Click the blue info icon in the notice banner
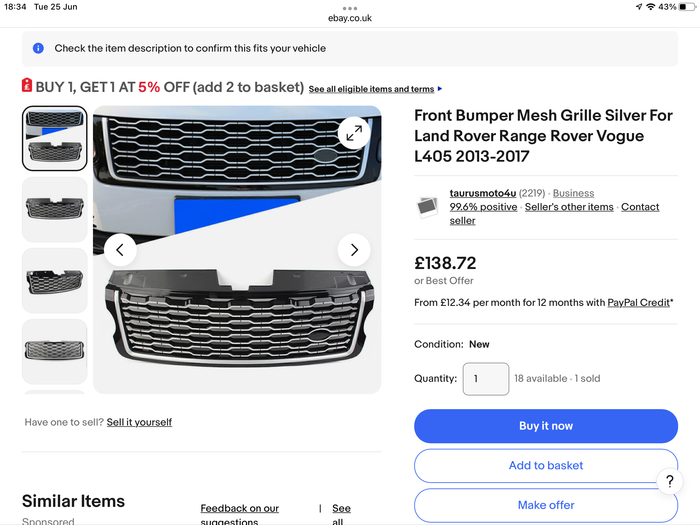This screenshot has width=700, height=525. [38, 48]
